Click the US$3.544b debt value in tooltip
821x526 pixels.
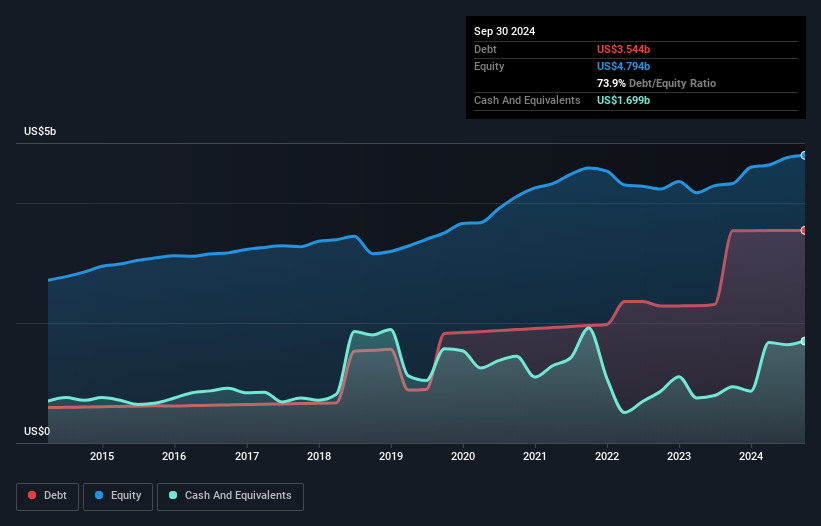pyautogui.click(x=623, y=49)
